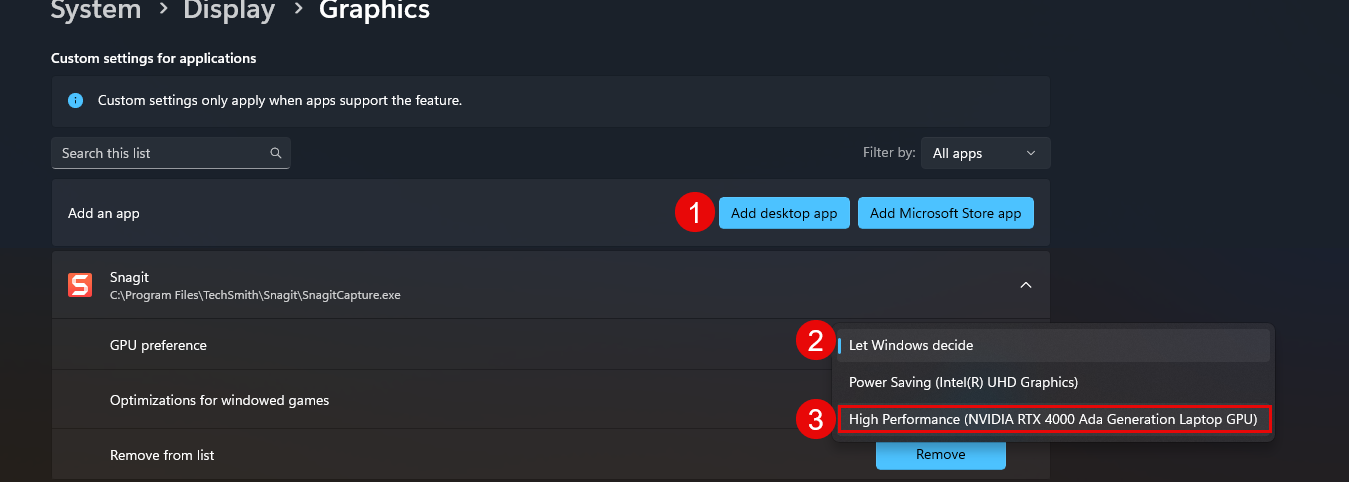Click the GPU preference row label

158,345
